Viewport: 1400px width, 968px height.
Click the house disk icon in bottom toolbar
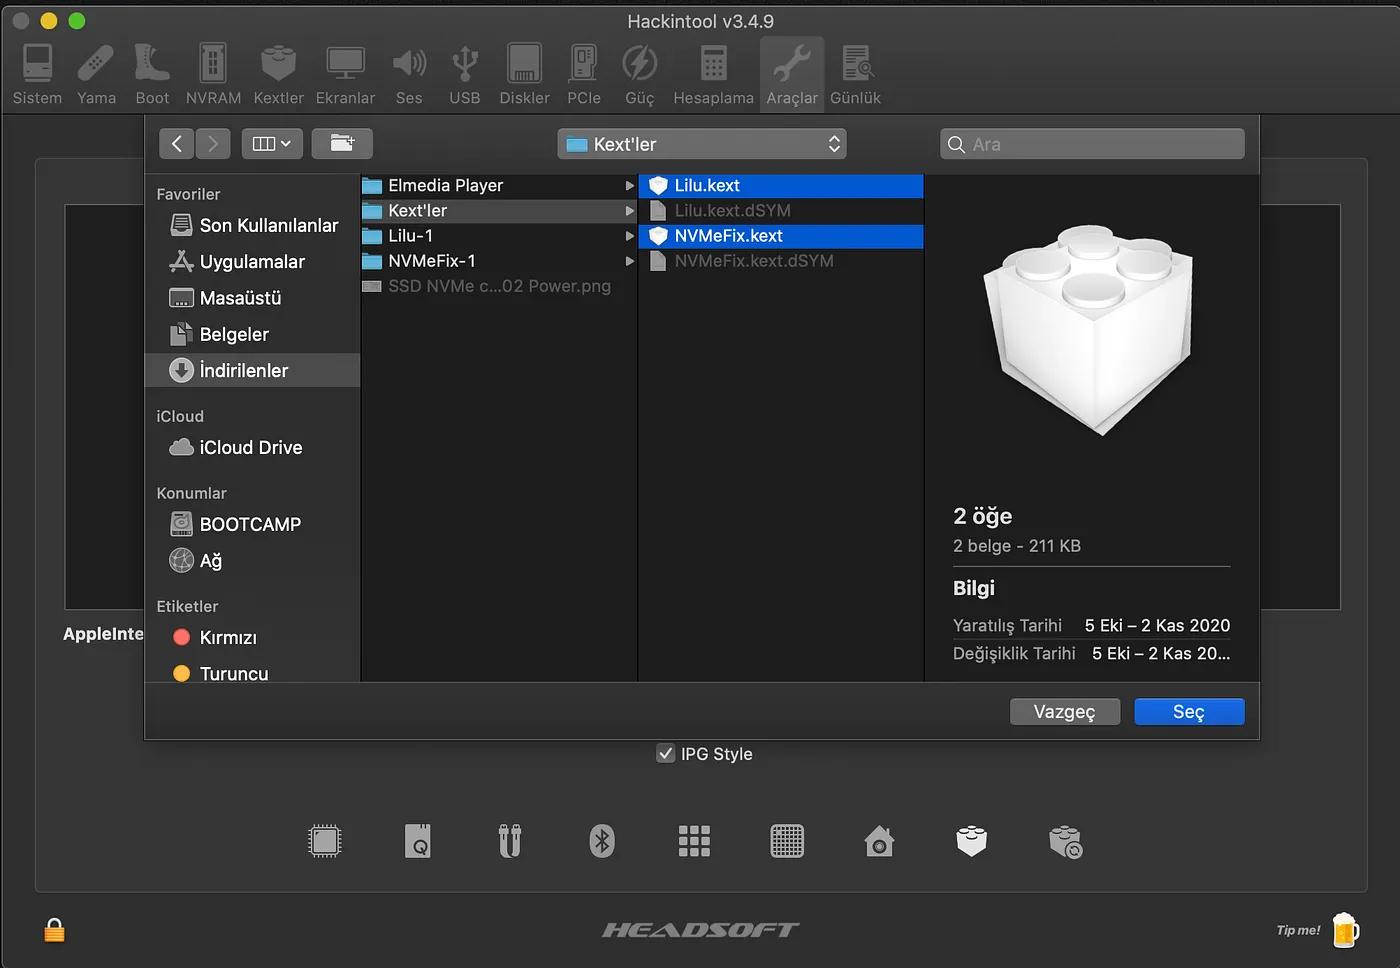[879, 841]
